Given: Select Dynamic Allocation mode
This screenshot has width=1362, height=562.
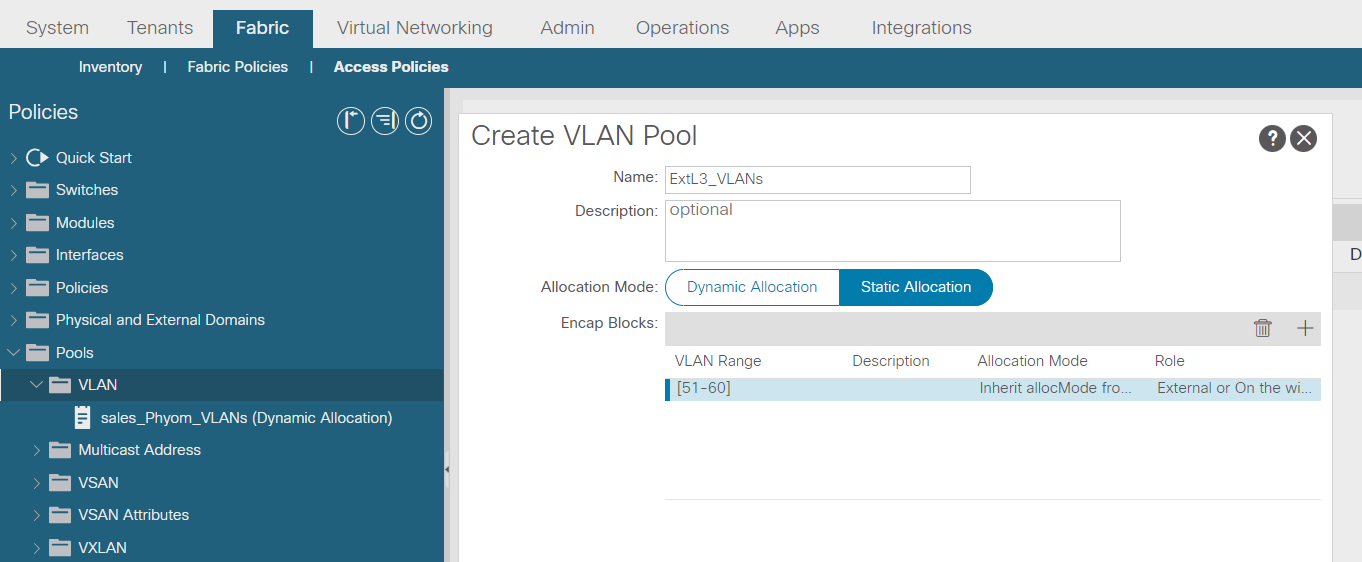Looking at the screenshot, I should [x=752, y=287].
